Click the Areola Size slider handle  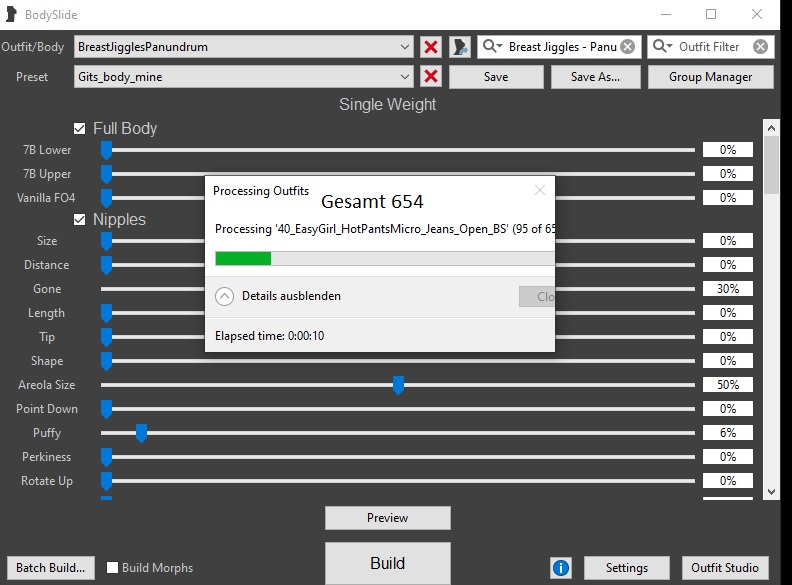pyautogui.click(x=398, y=385)
